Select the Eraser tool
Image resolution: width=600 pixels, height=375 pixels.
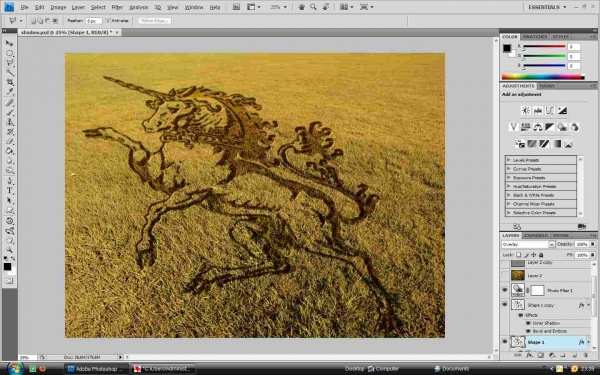coord(10,142)
